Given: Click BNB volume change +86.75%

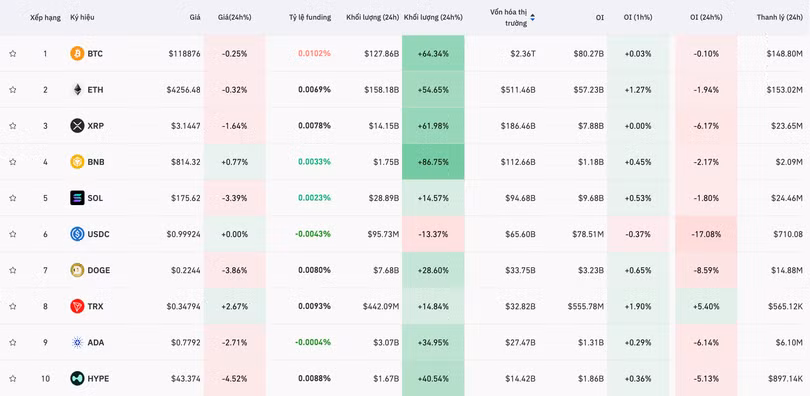Looking at the screenshot, I should click(x=433, y=162).
